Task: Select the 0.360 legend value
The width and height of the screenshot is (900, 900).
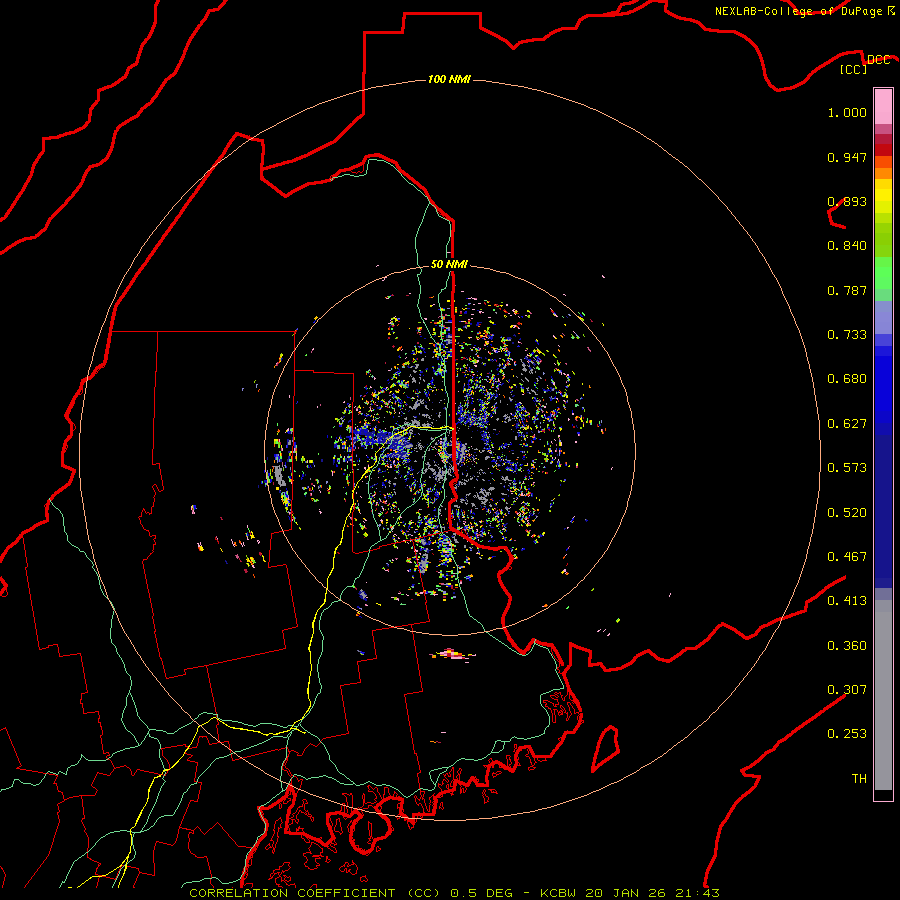Action: 847,646
